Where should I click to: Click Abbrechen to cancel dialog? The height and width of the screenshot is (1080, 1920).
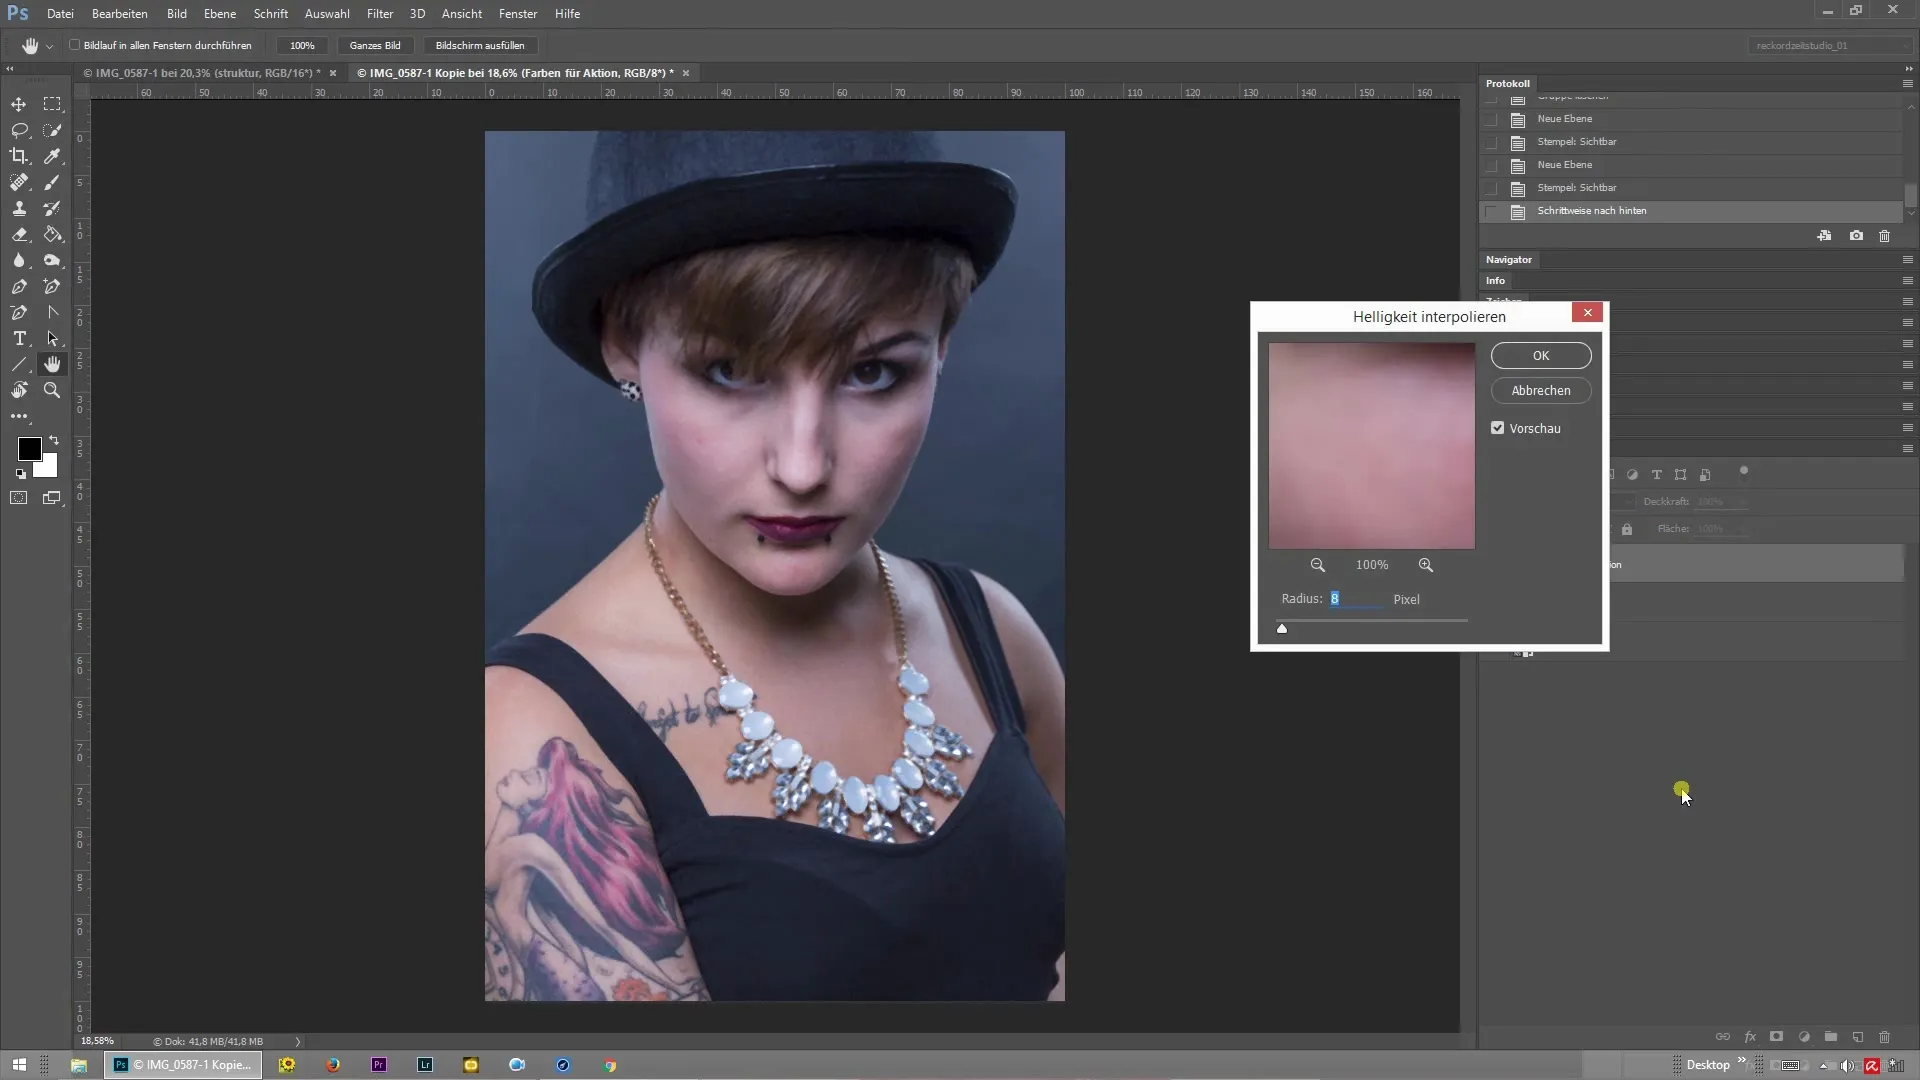[x=1541, y=390]
